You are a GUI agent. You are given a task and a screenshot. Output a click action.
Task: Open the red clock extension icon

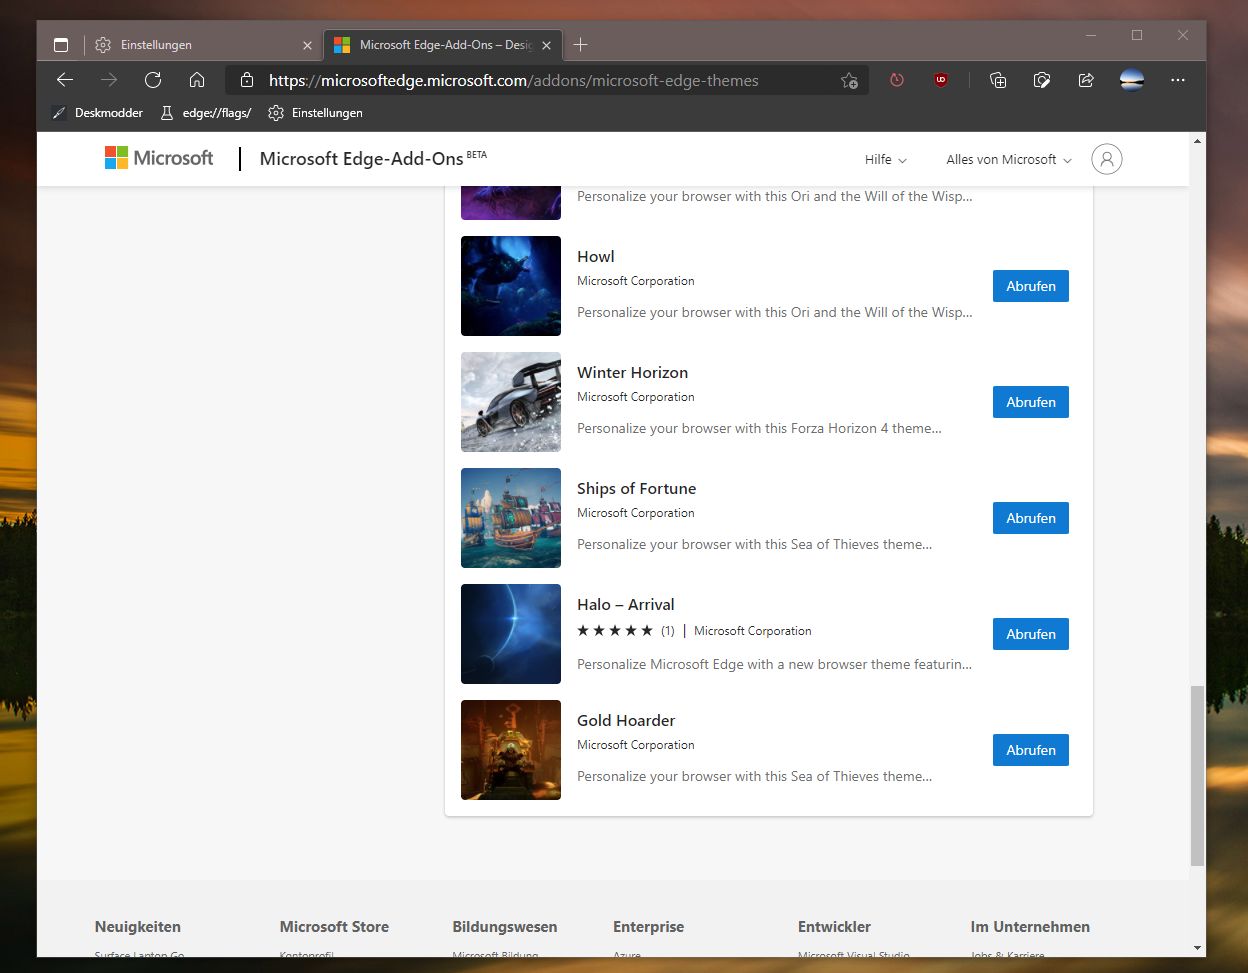(897, 80)
